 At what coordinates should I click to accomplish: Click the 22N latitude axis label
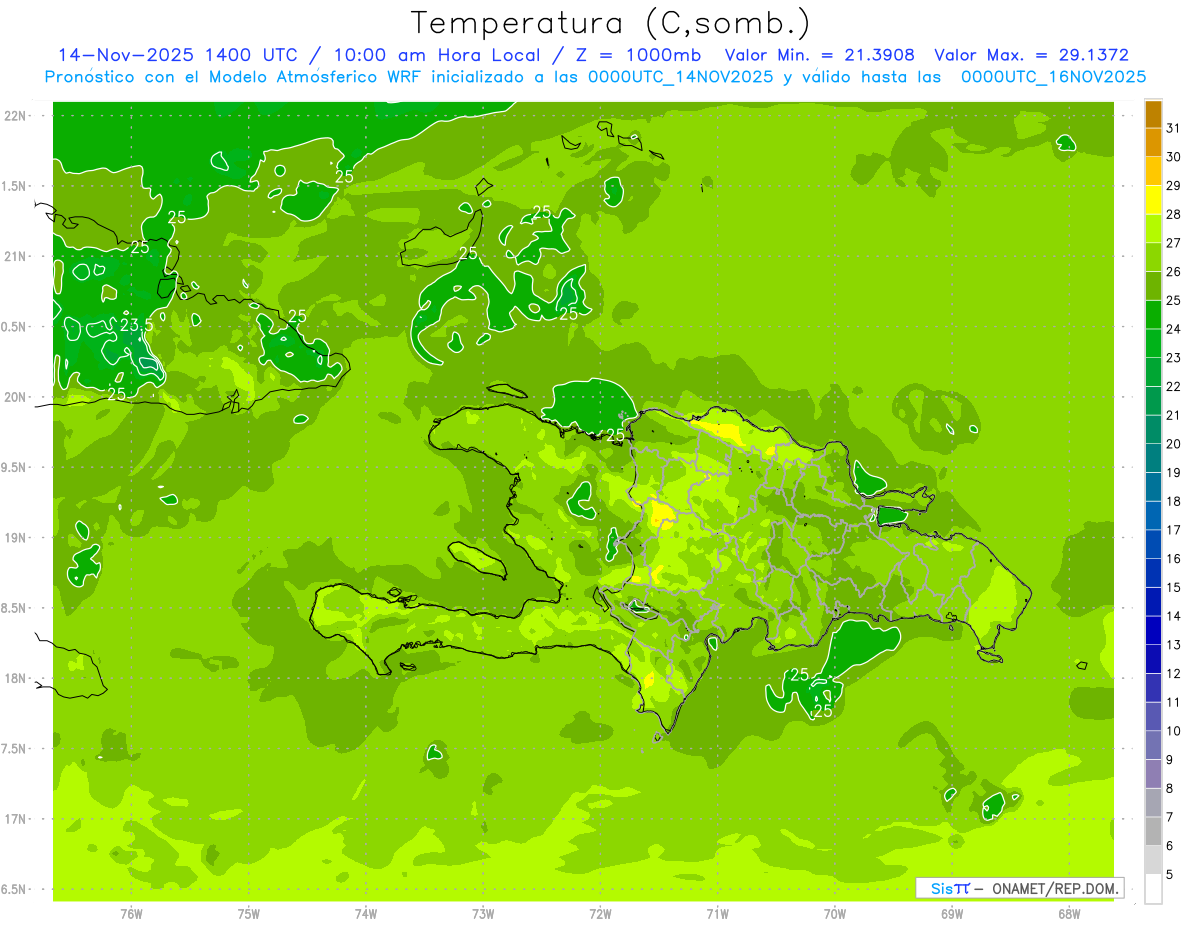coord(15,116)
